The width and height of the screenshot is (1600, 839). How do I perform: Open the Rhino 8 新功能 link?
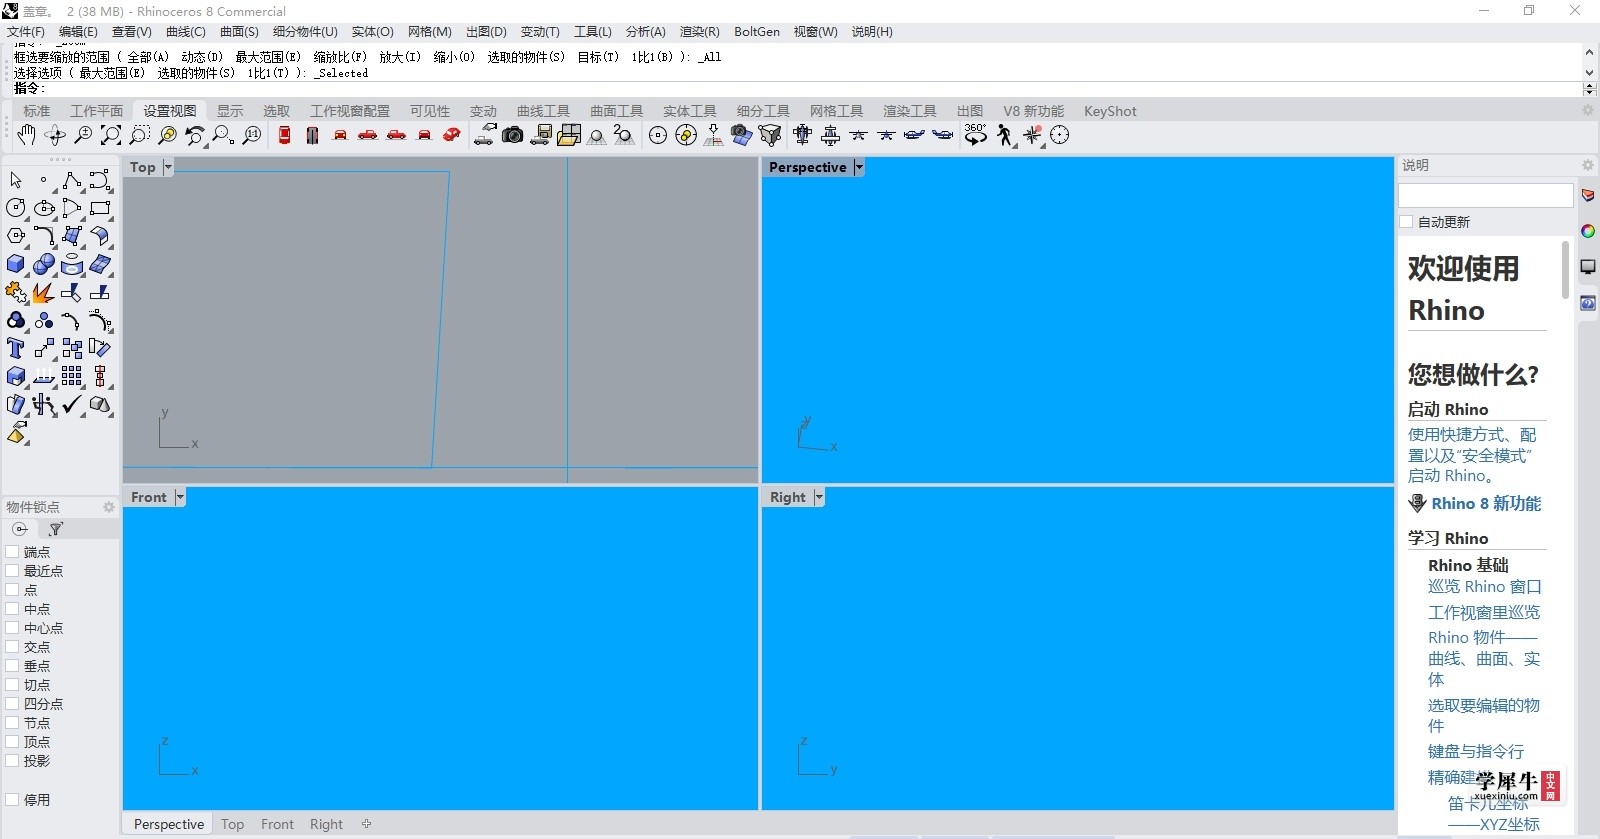pyautogui.click(x=1486, y=504)
